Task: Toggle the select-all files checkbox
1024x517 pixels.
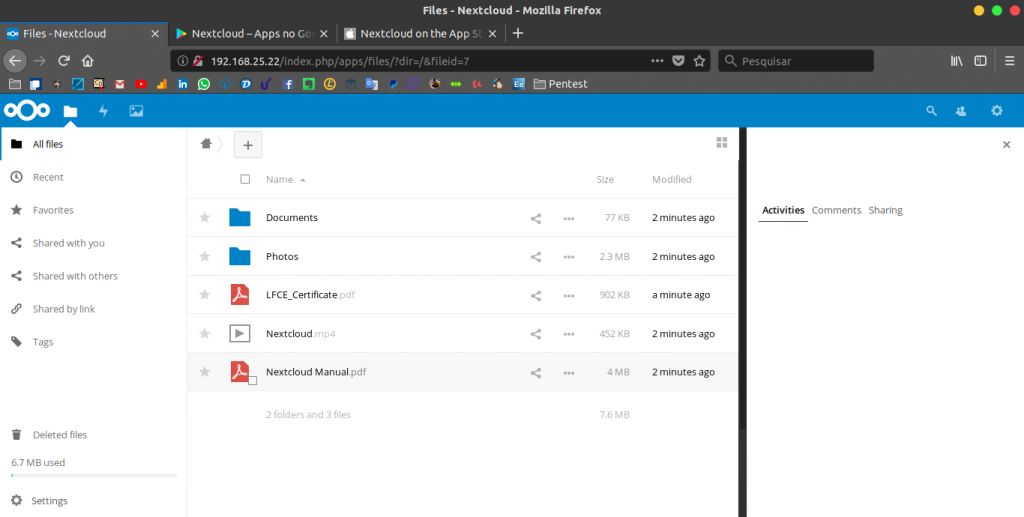Action: 245,179
